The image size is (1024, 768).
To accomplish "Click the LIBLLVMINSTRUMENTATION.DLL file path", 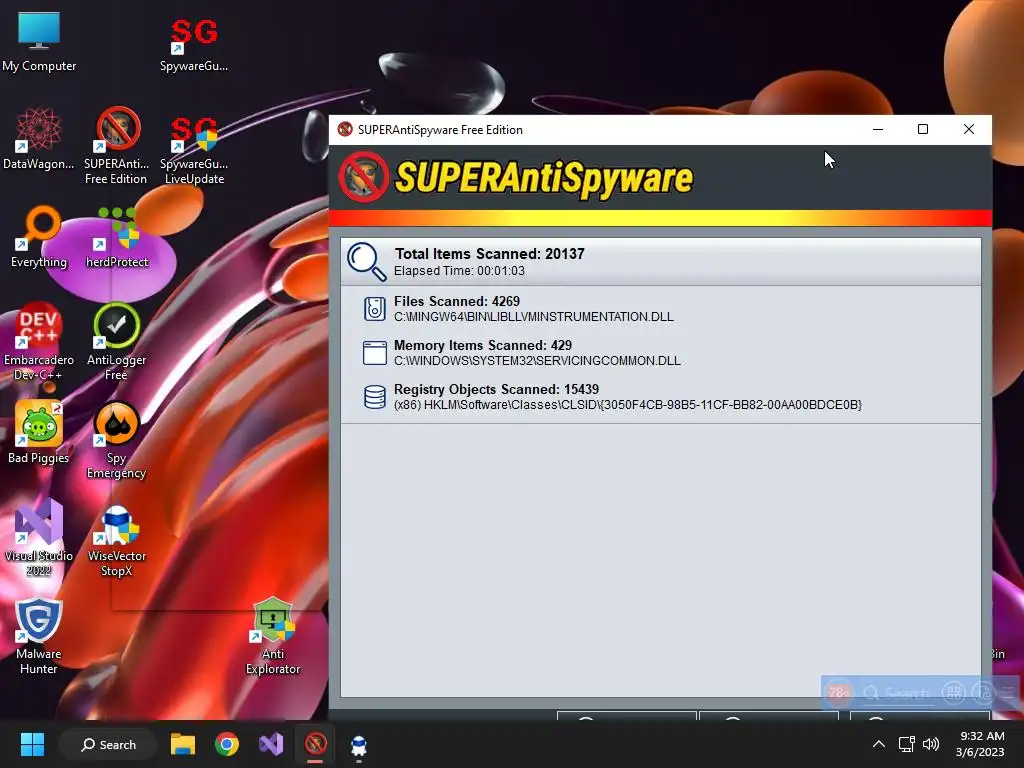I will point(534,317).
